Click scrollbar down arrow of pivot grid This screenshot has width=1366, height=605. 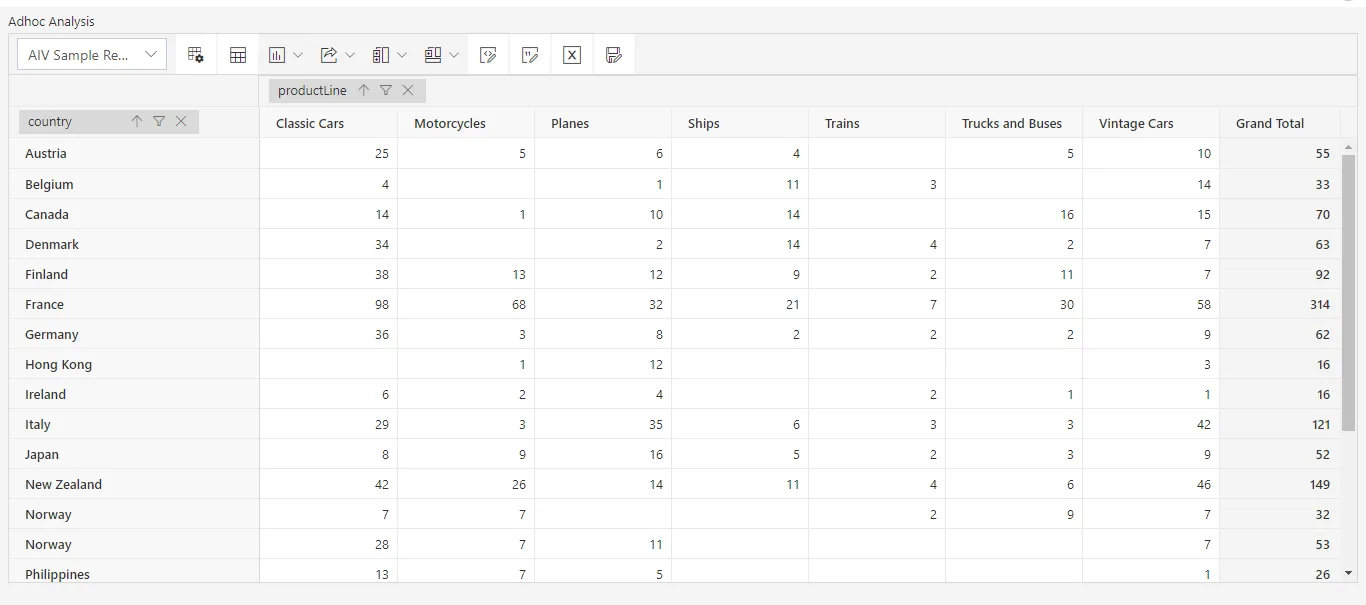[x=1348, y=573]
